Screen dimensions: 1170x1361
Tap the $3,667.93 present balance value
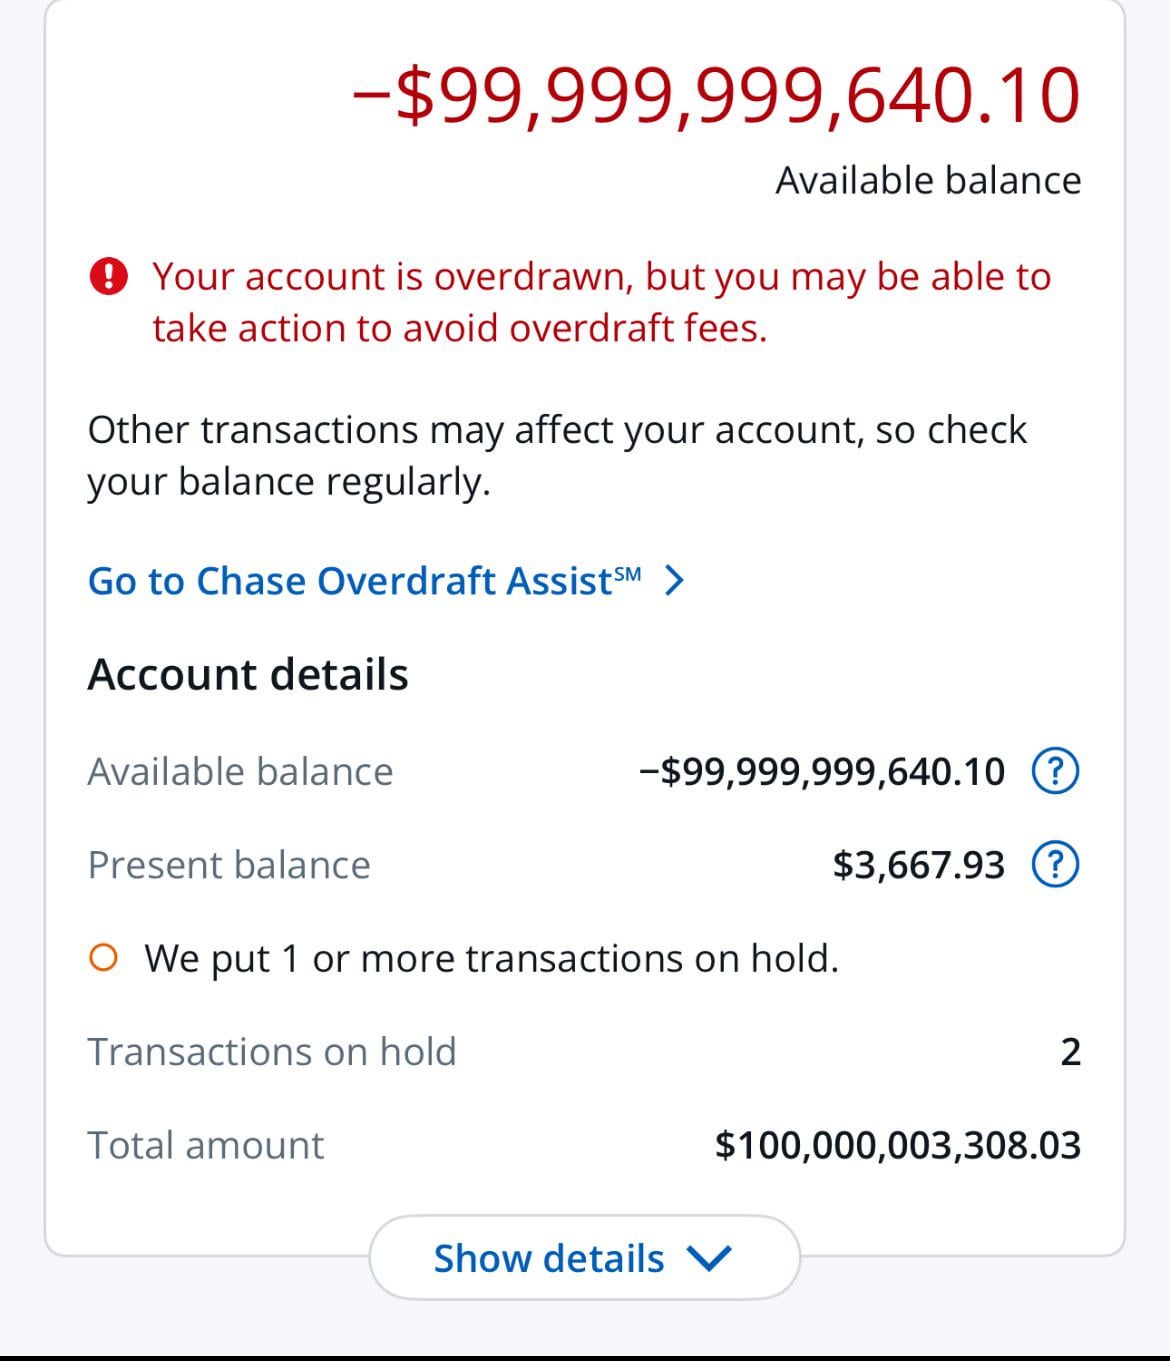pyautogui.click(x=918, y=865)
